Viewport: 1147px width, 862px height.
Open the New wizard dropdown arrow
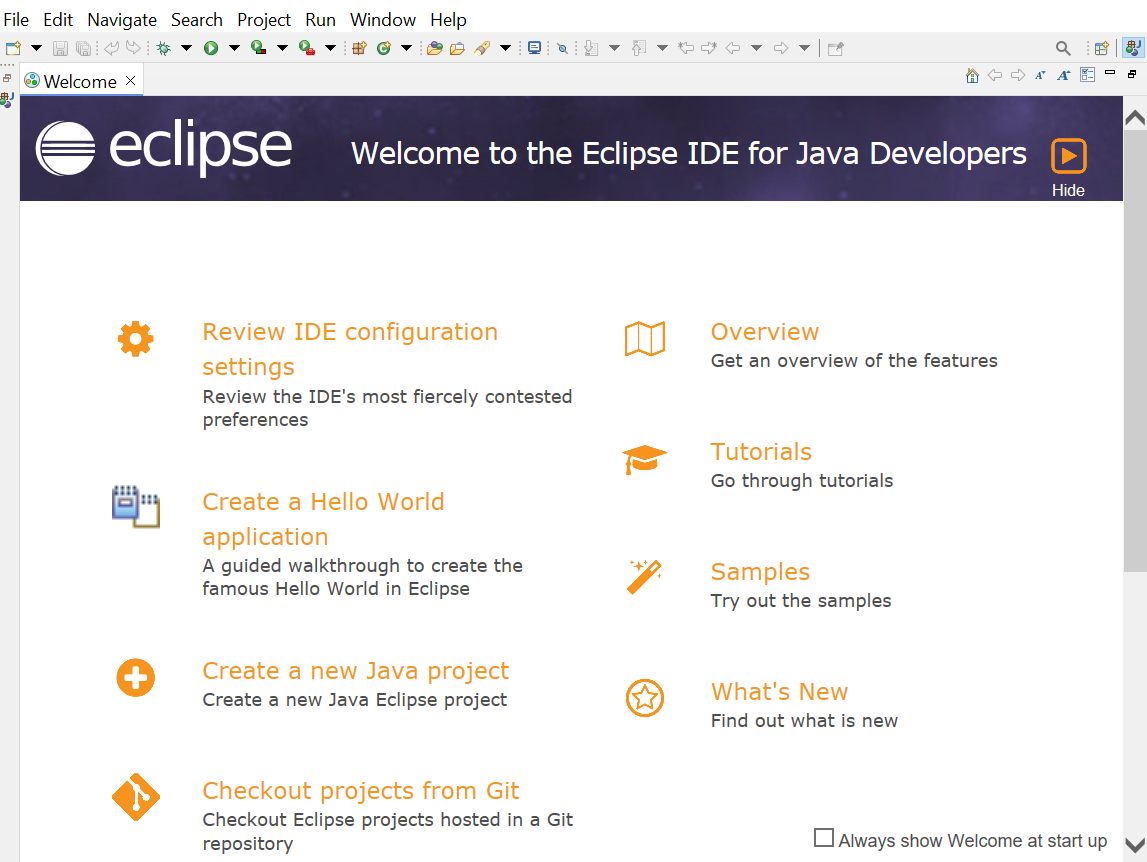(x=36, y=48)
